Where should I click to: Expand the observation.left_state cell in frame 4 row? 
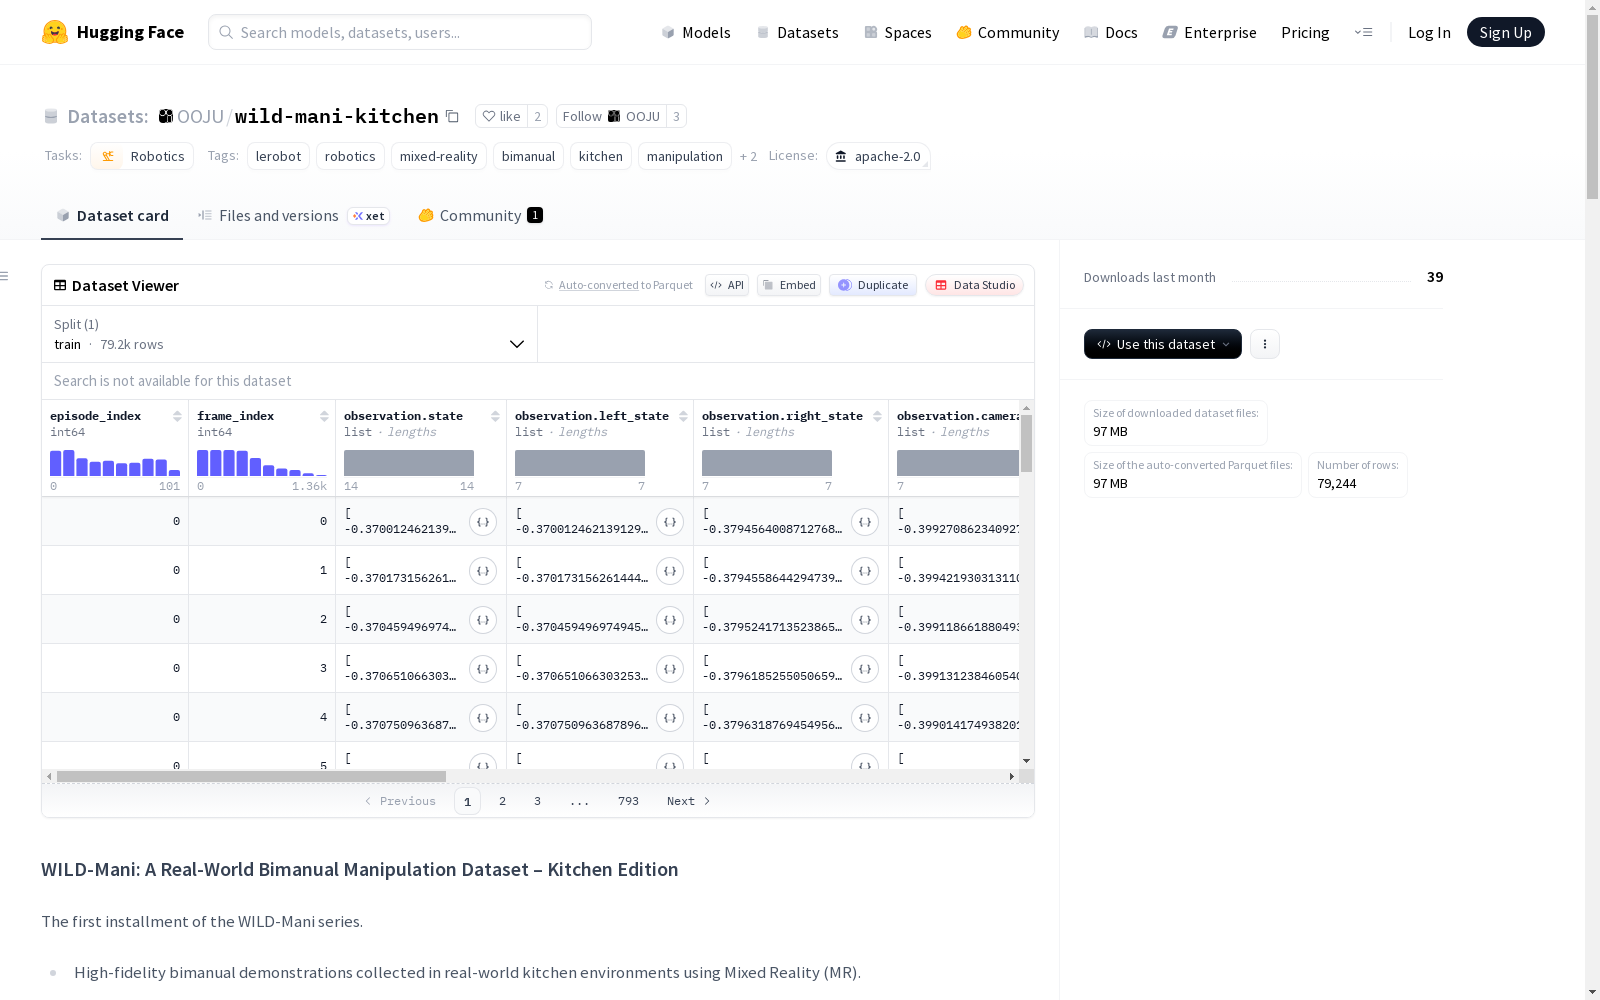[x=670, y=718]
